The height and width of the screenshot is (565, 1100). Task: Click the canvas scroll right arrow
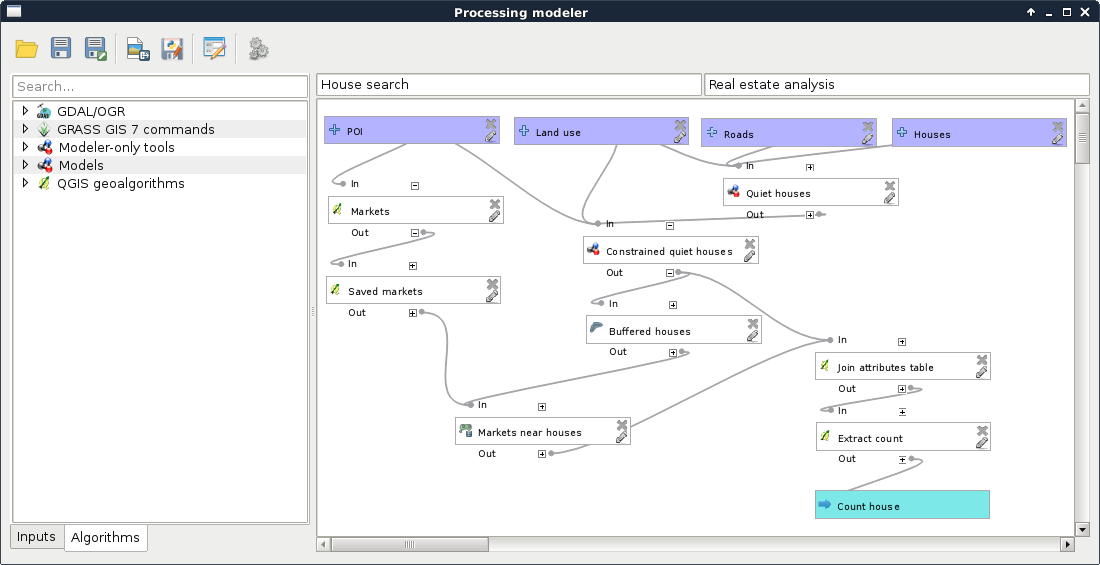click(1068, 545)
